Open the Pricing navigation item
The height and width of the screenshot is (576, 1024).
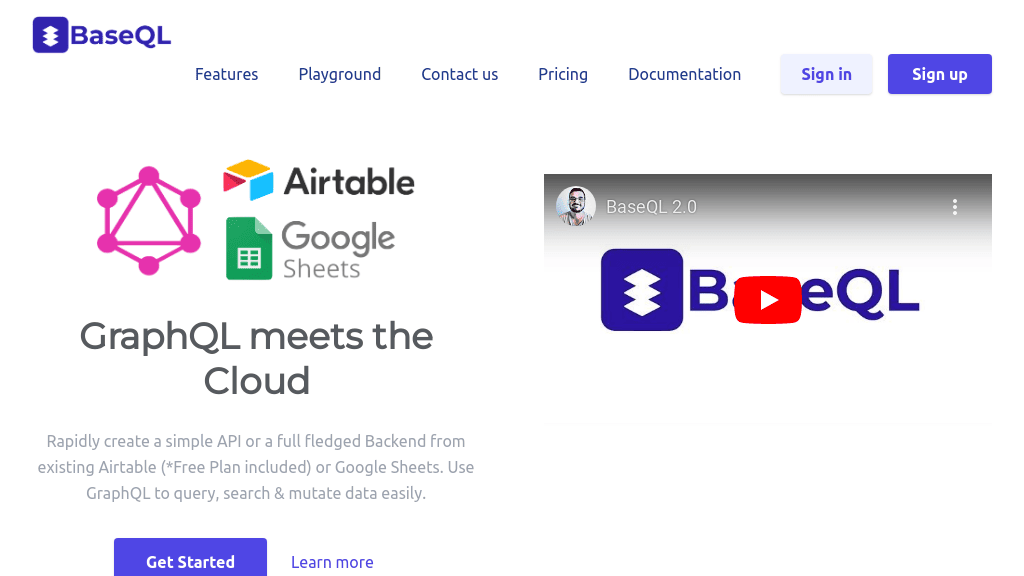(562, 74)
